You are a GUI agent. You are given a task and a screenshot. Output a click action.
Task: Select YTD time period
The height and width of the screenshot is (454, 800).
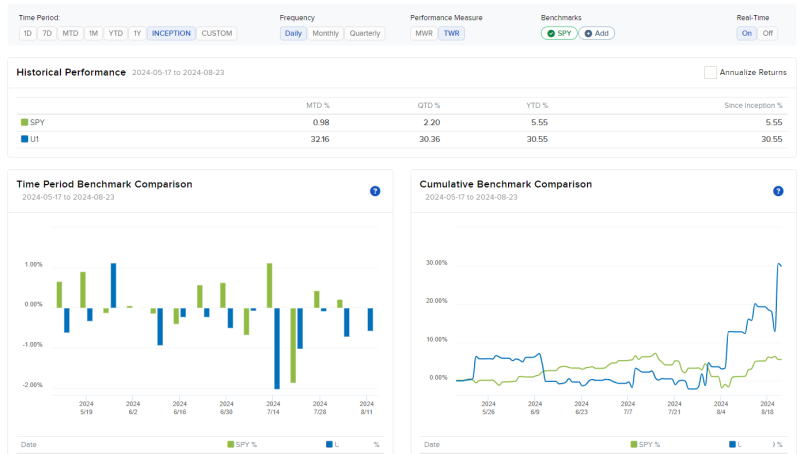pos(116,33)
